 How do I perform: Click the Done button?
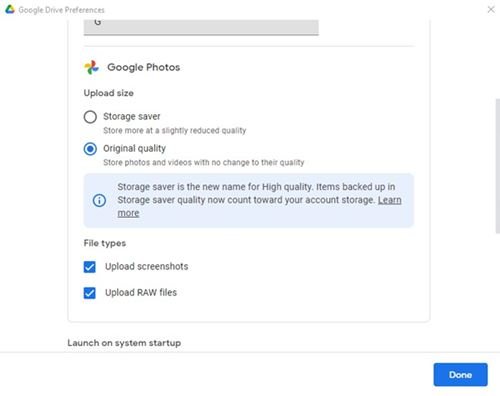[x=460, y=375]
